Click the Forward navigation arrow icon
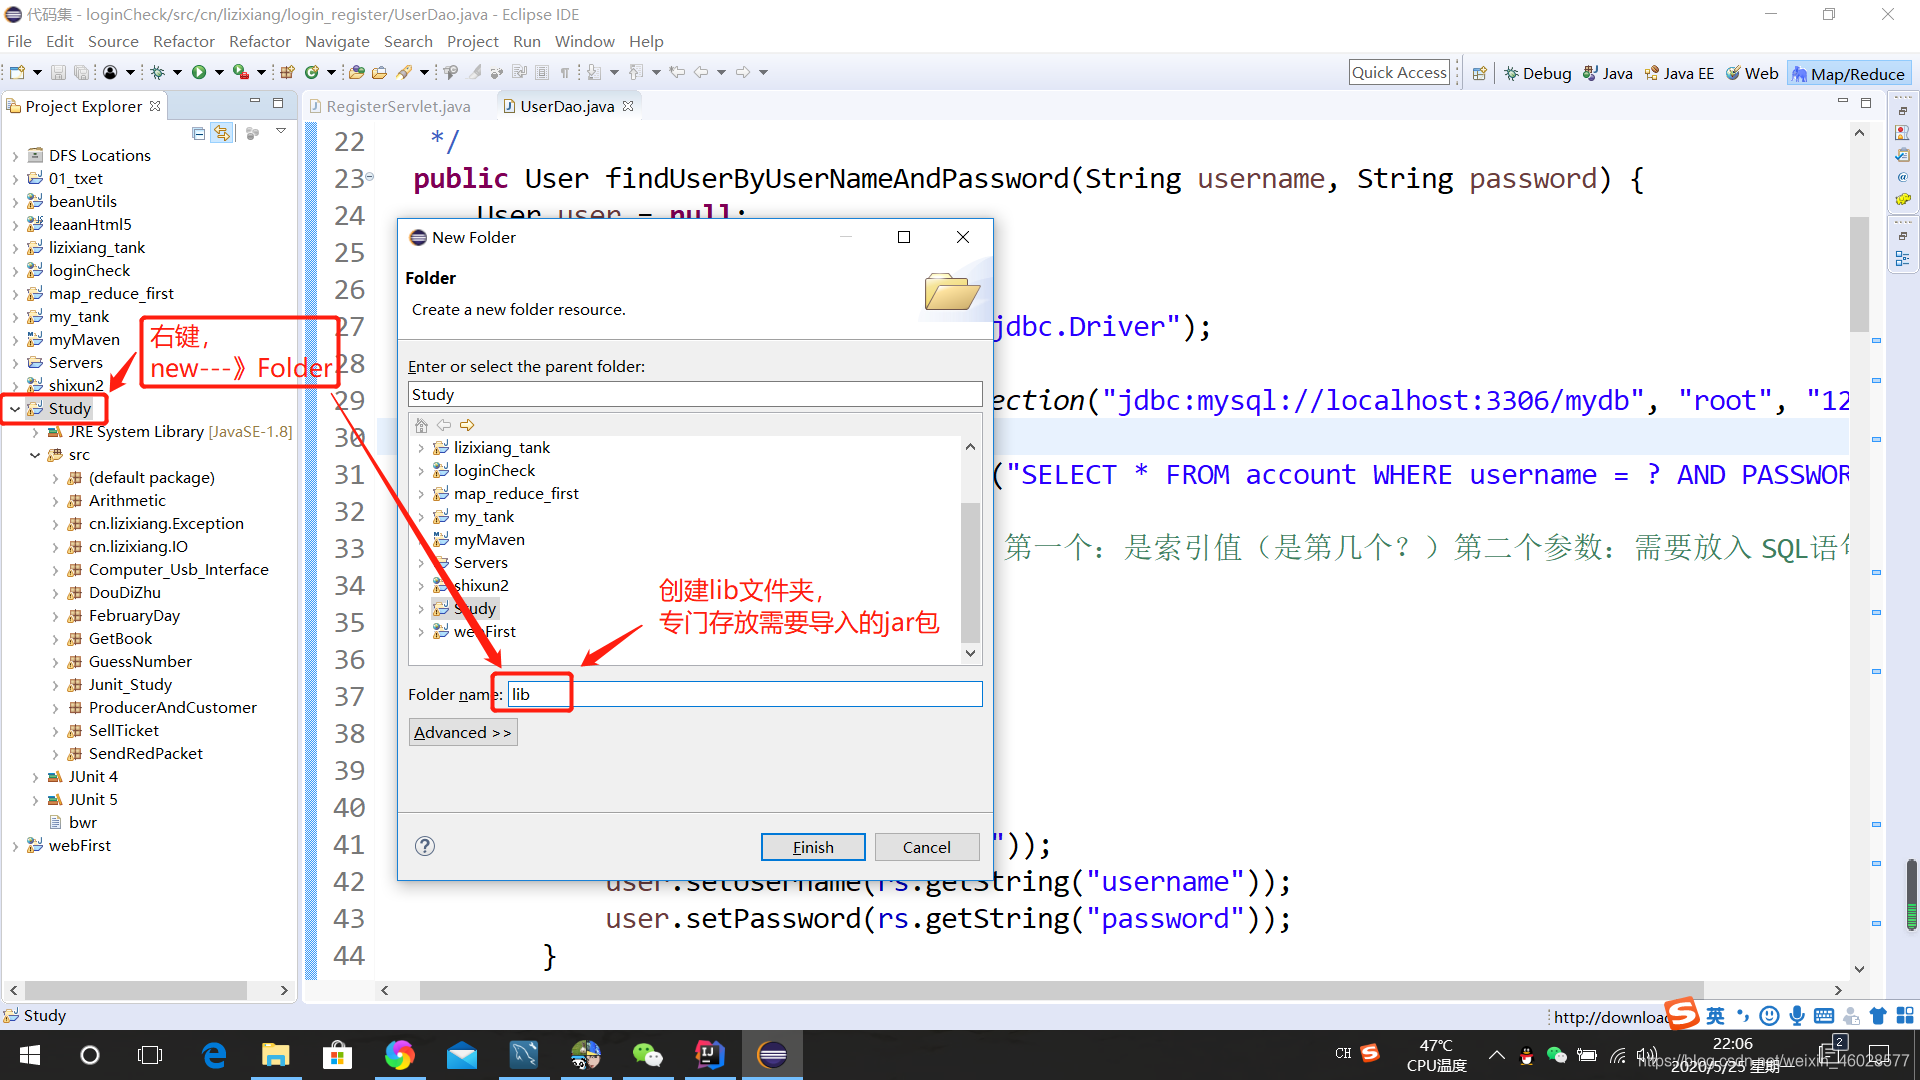Image resolution: width=1920 pixels, height=1080 pixels. (x=743, y=72)
